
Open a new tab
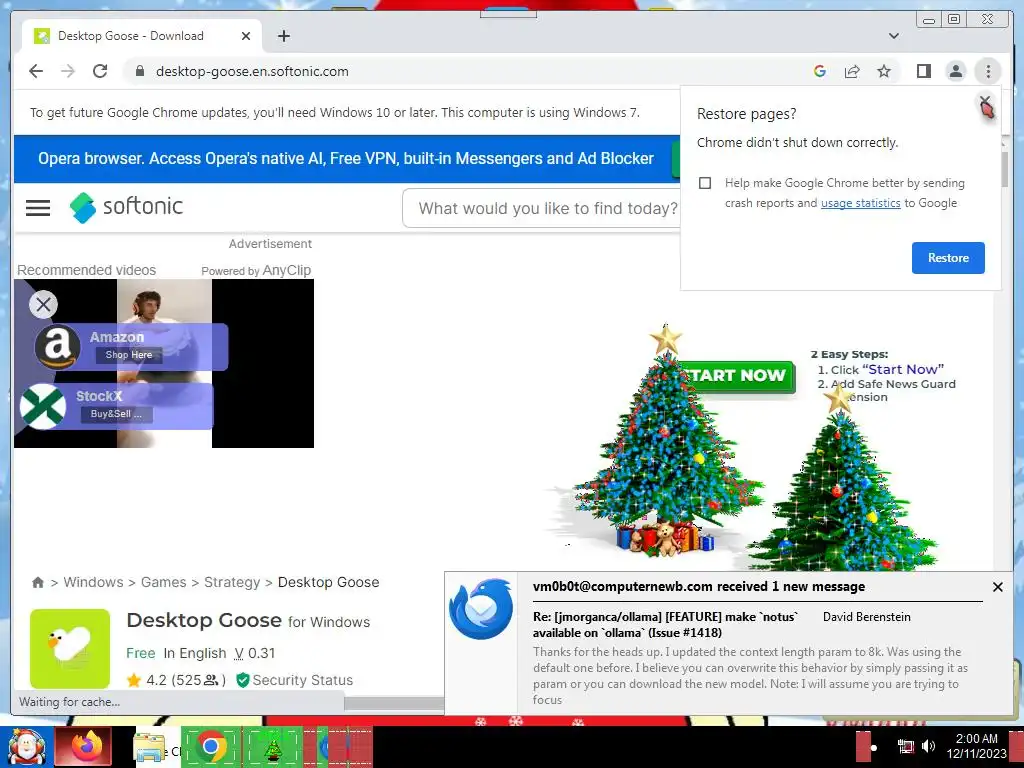pos(283,36)
